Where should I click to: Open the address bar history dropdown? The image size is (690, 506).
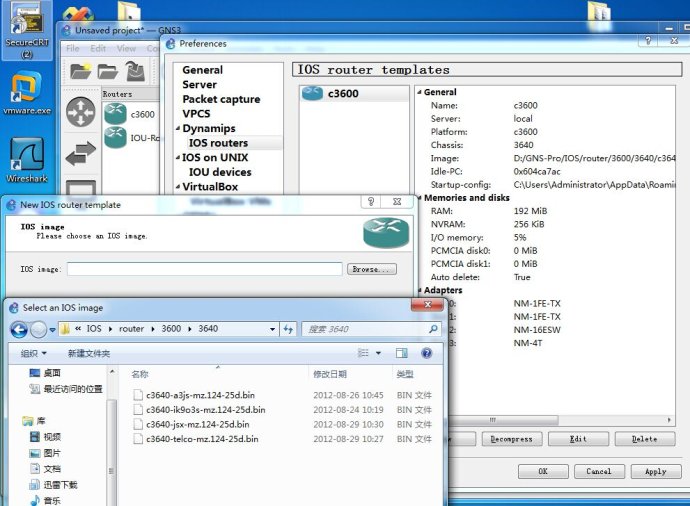coord(272,329)
